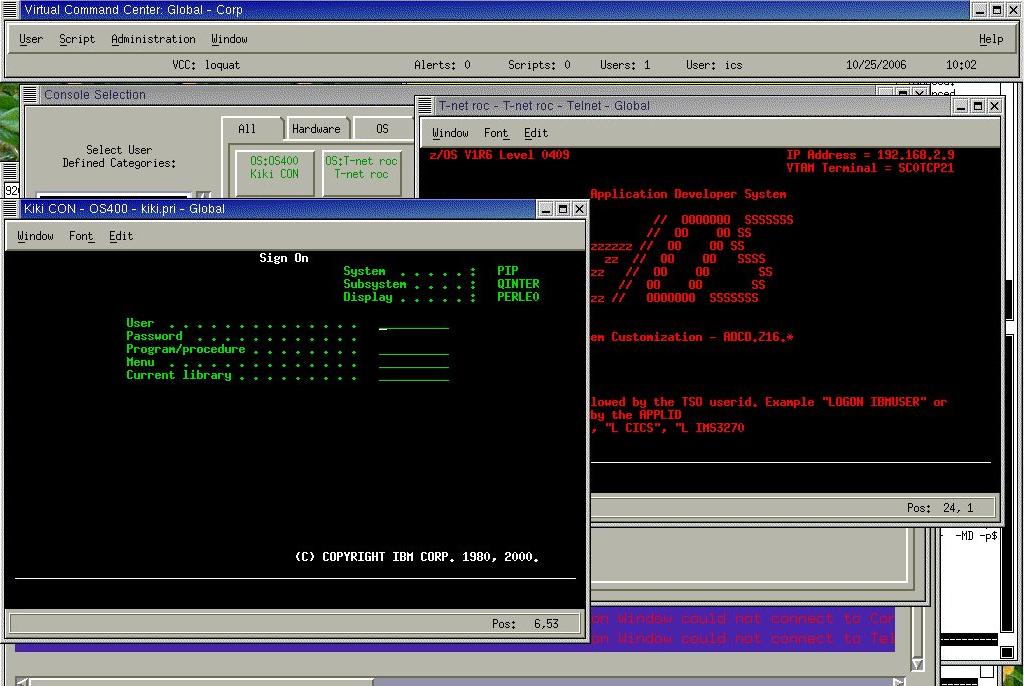The width and height of the screenshot is (1024, 686).
Task: Open the Help menu
Action: point(991,39)
